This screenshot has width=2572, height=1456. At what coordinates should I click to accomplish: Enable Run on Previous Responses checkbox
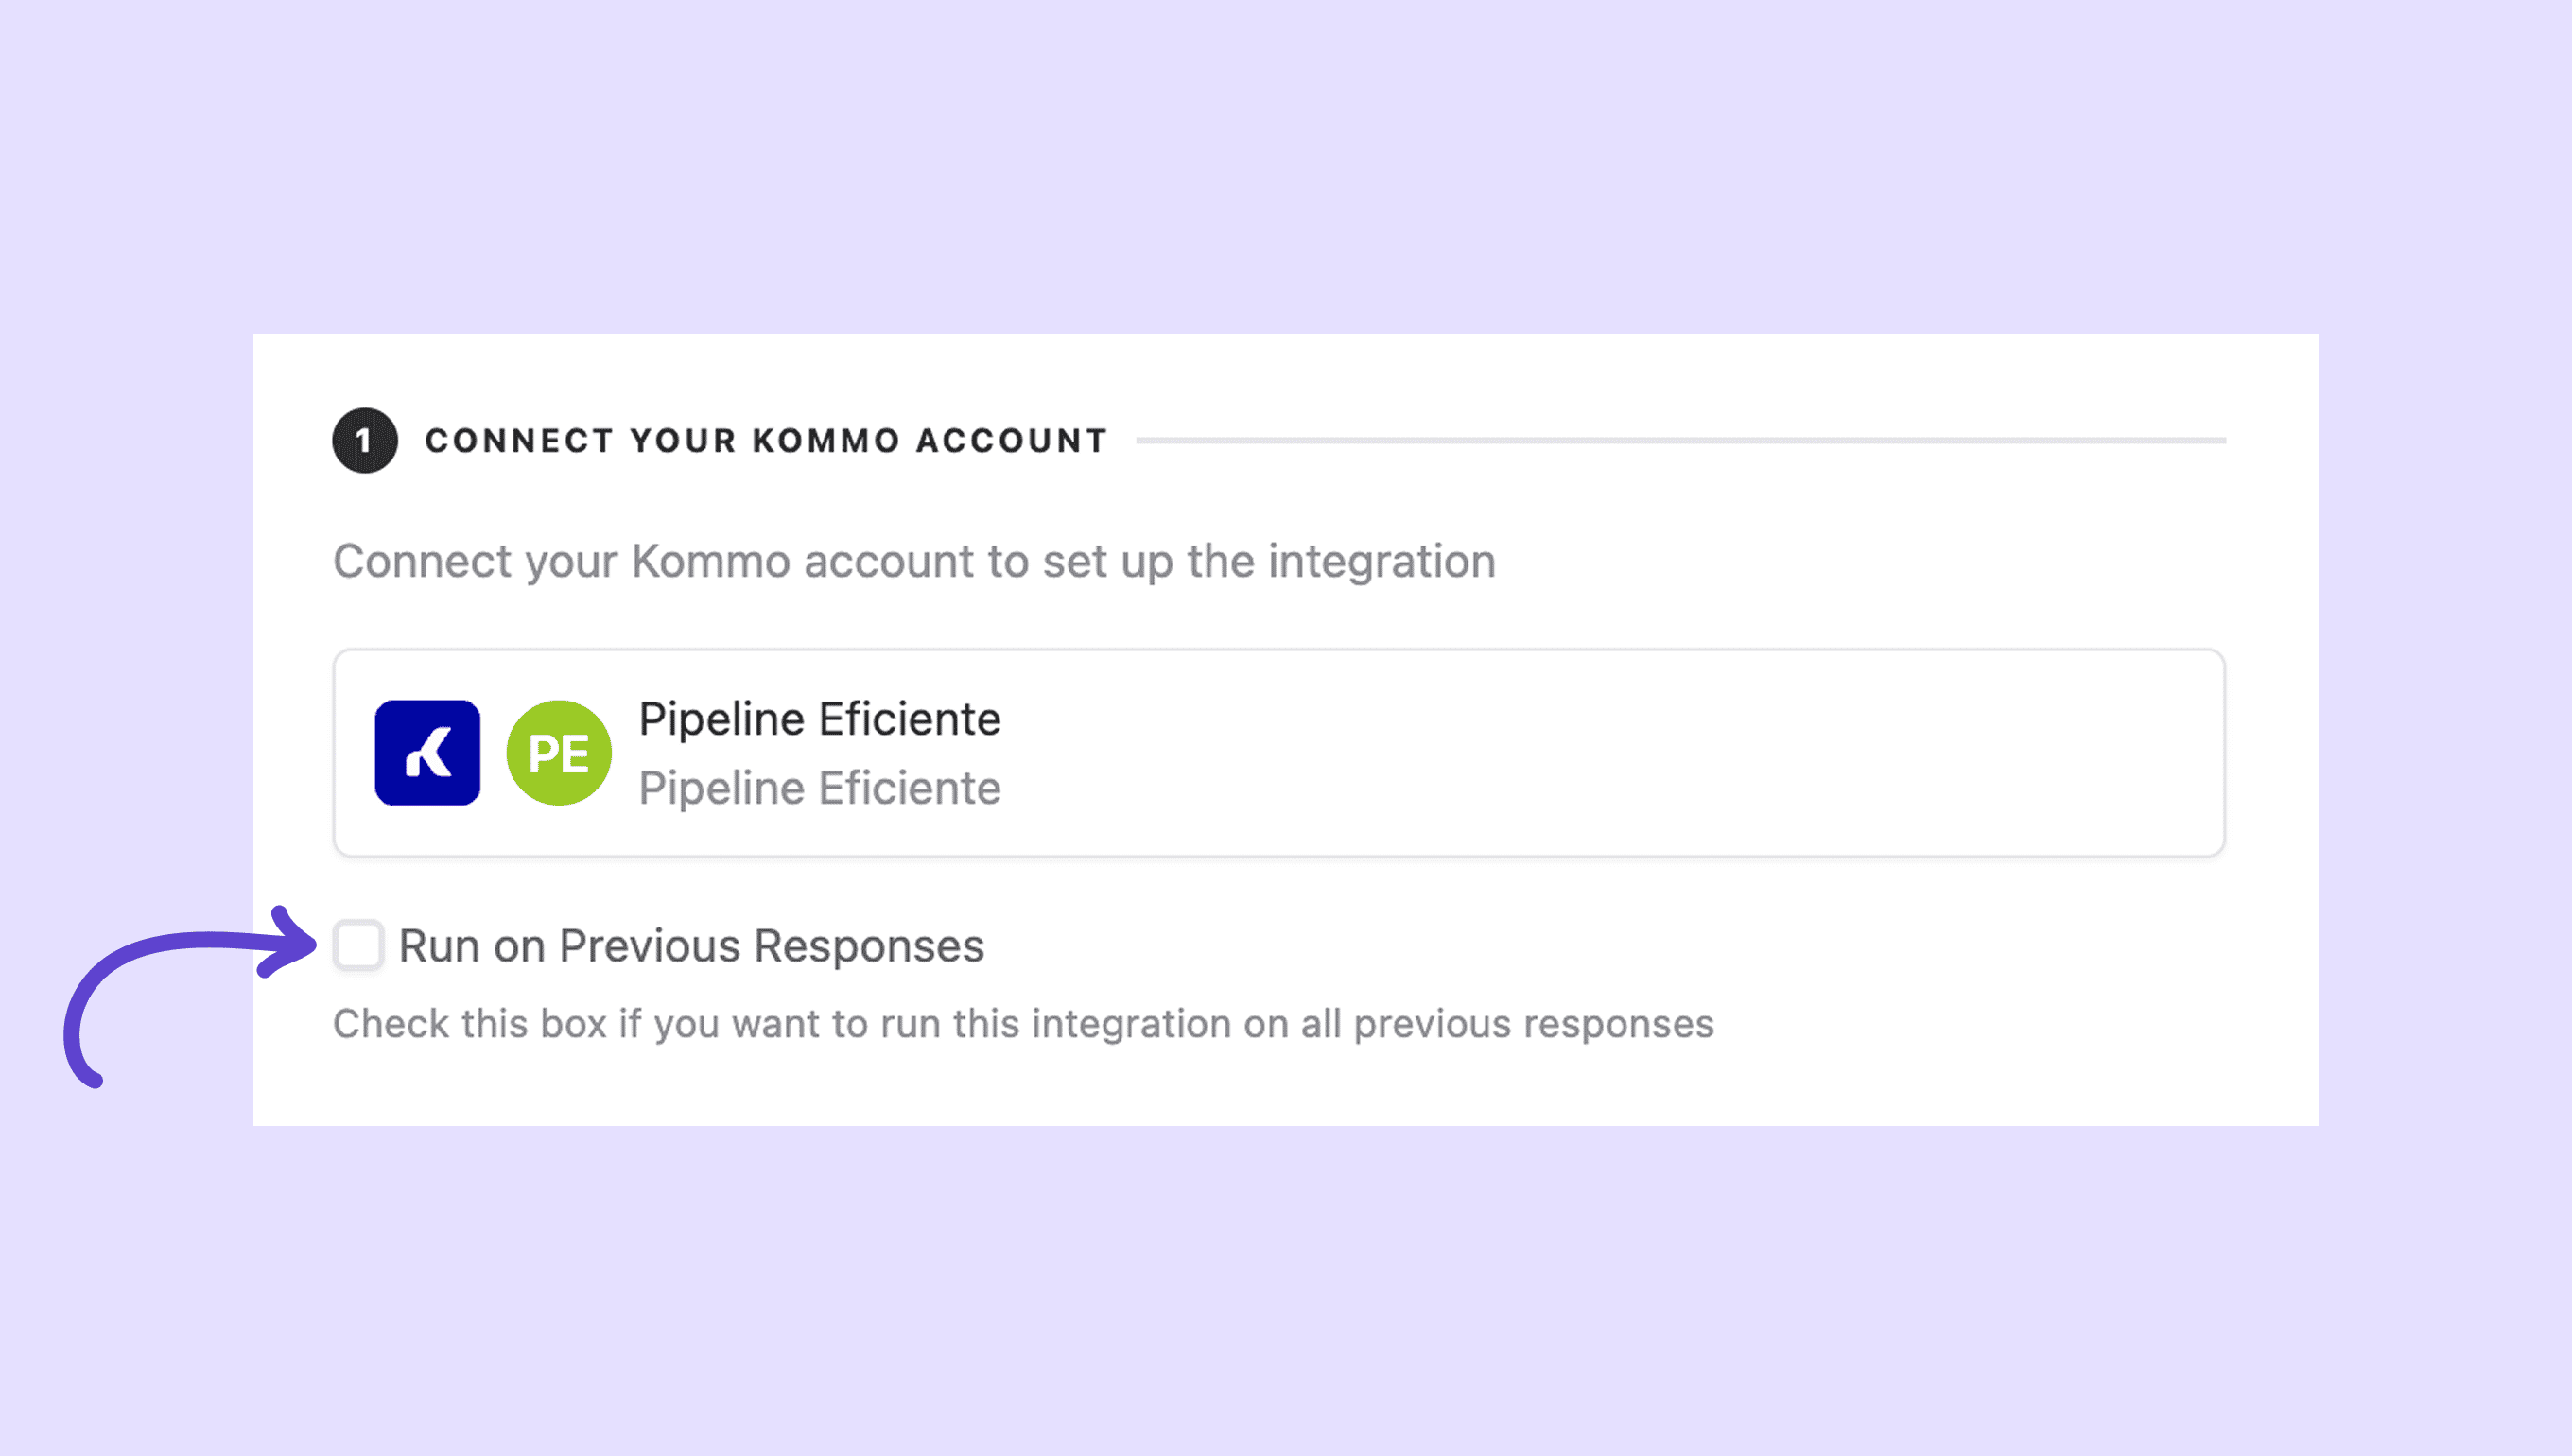358,945
